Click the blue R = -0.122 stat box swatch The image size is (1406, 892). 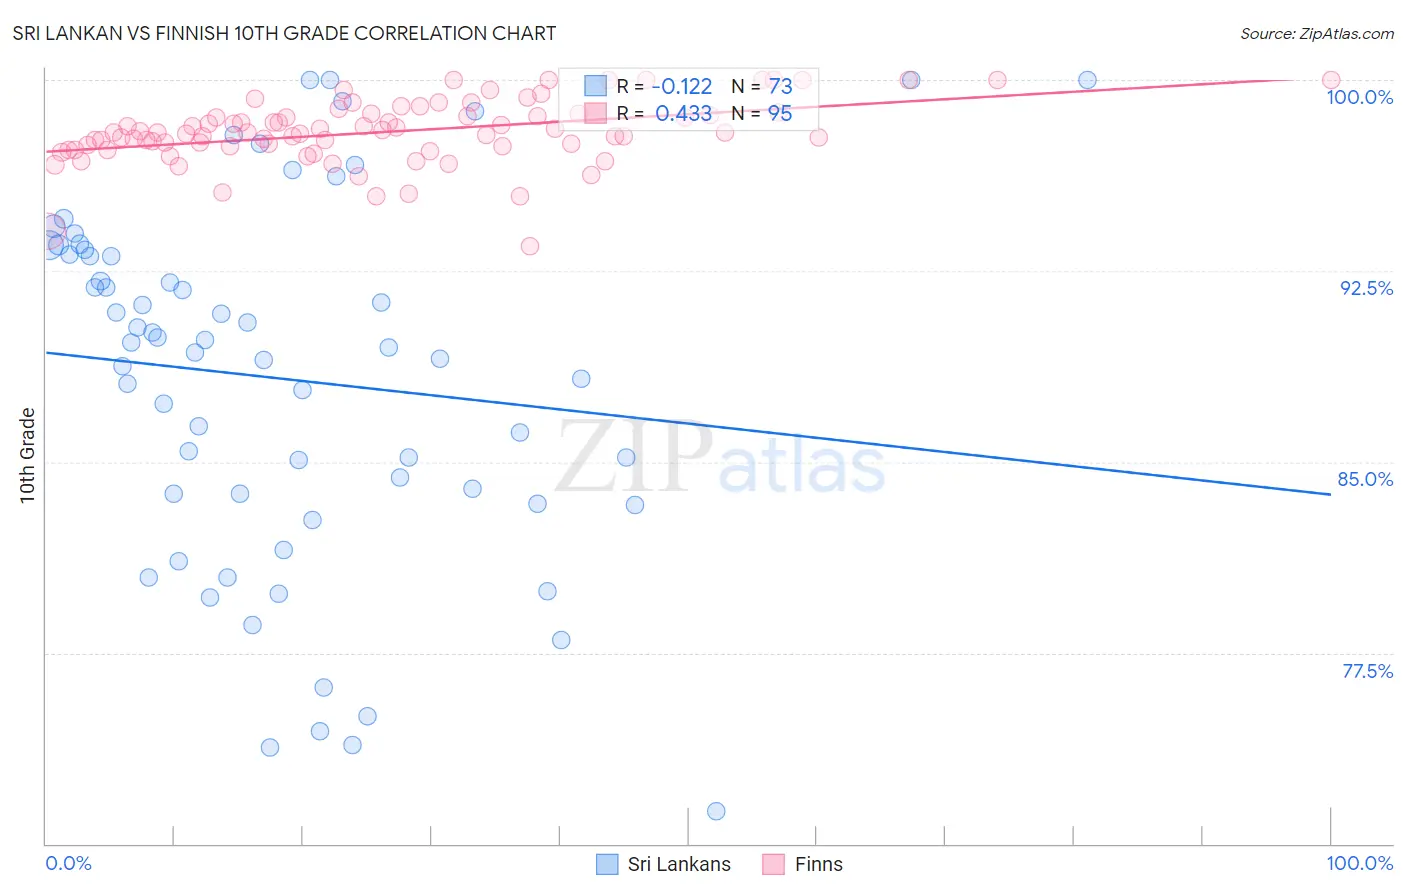tap(595, 86)
